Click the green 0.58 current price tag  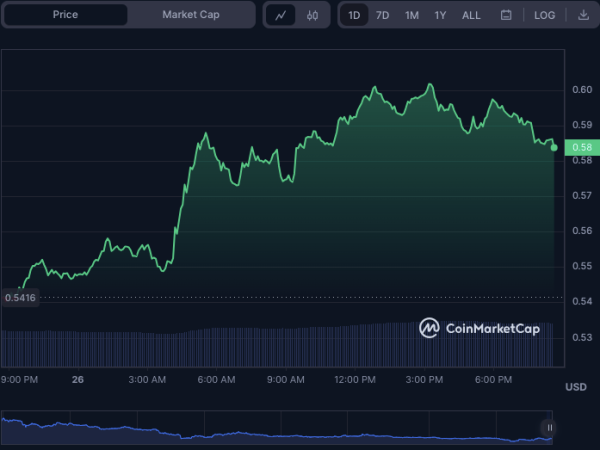pos(581,148)
